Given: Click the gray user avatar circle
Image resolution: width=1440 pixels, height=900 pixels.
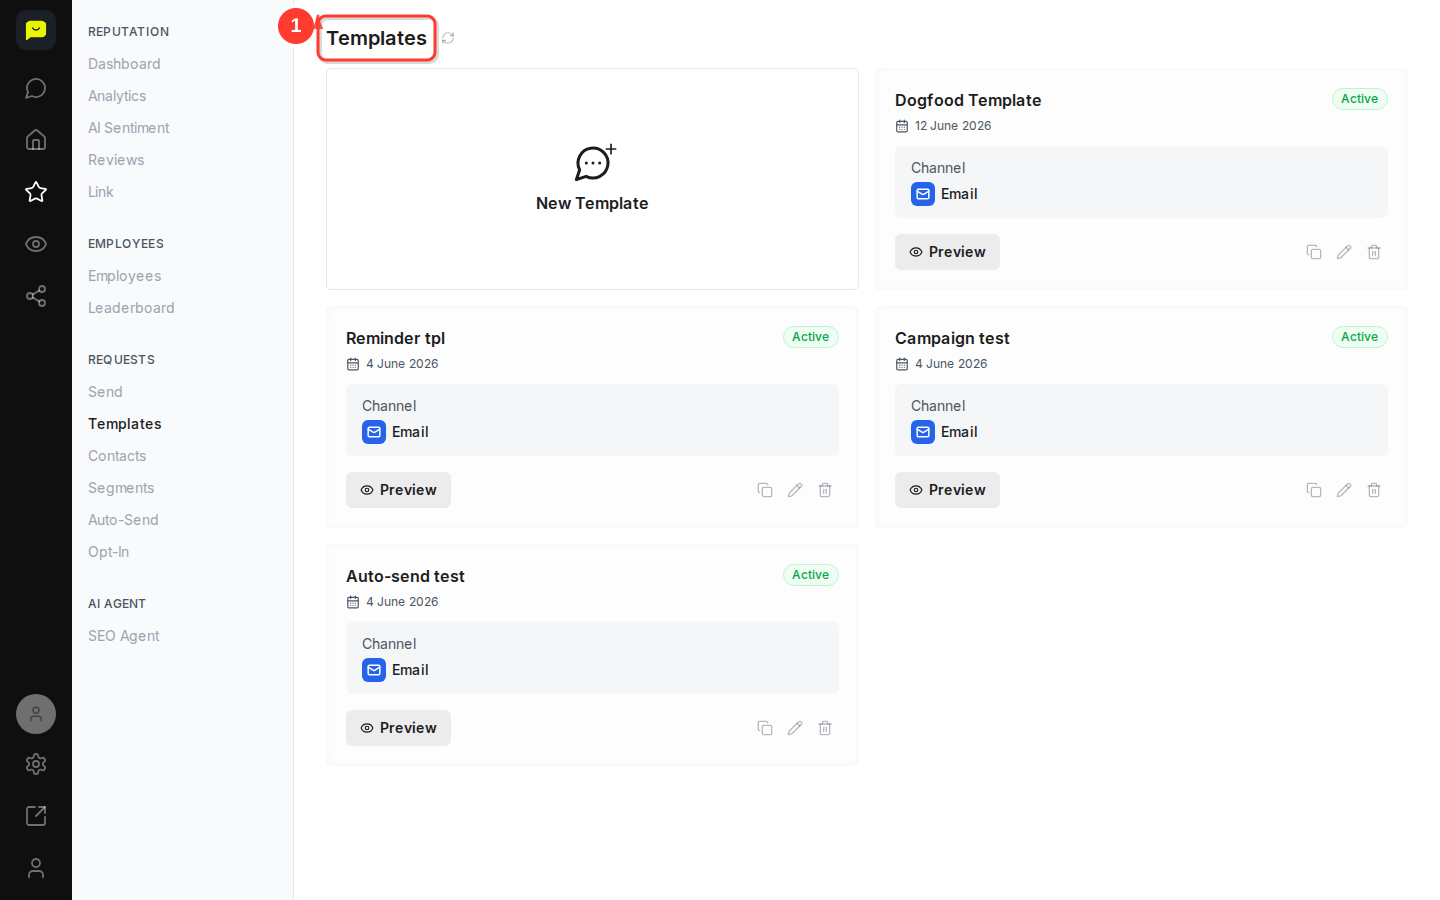Looking at the screenshot, I should pyautogui.click(x=36, y=714).
